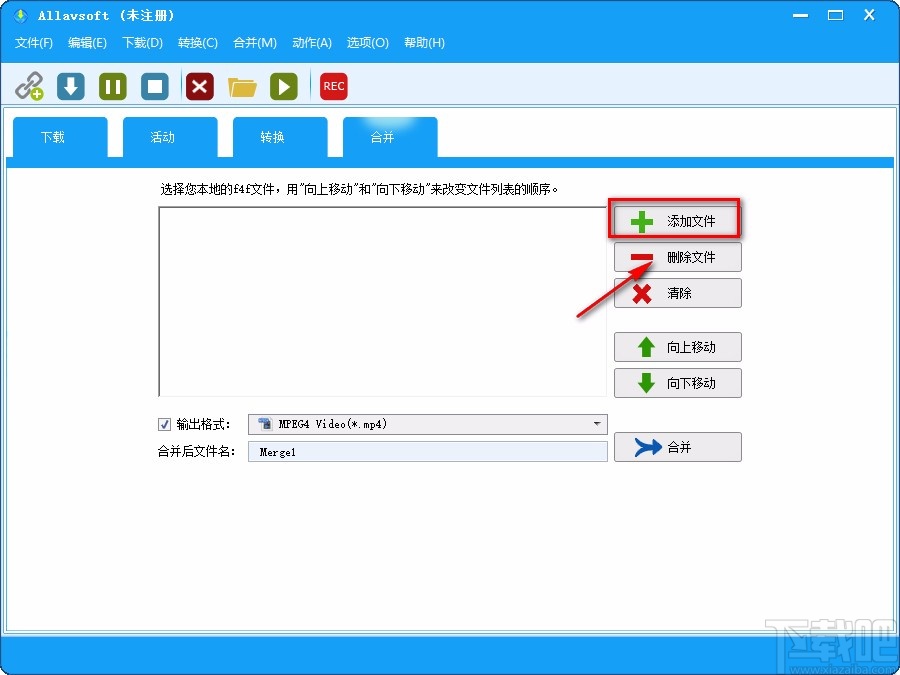Open the 下载(D) menu
The height and width of the screenshot is (675, 900).
[x=142, y=42]
